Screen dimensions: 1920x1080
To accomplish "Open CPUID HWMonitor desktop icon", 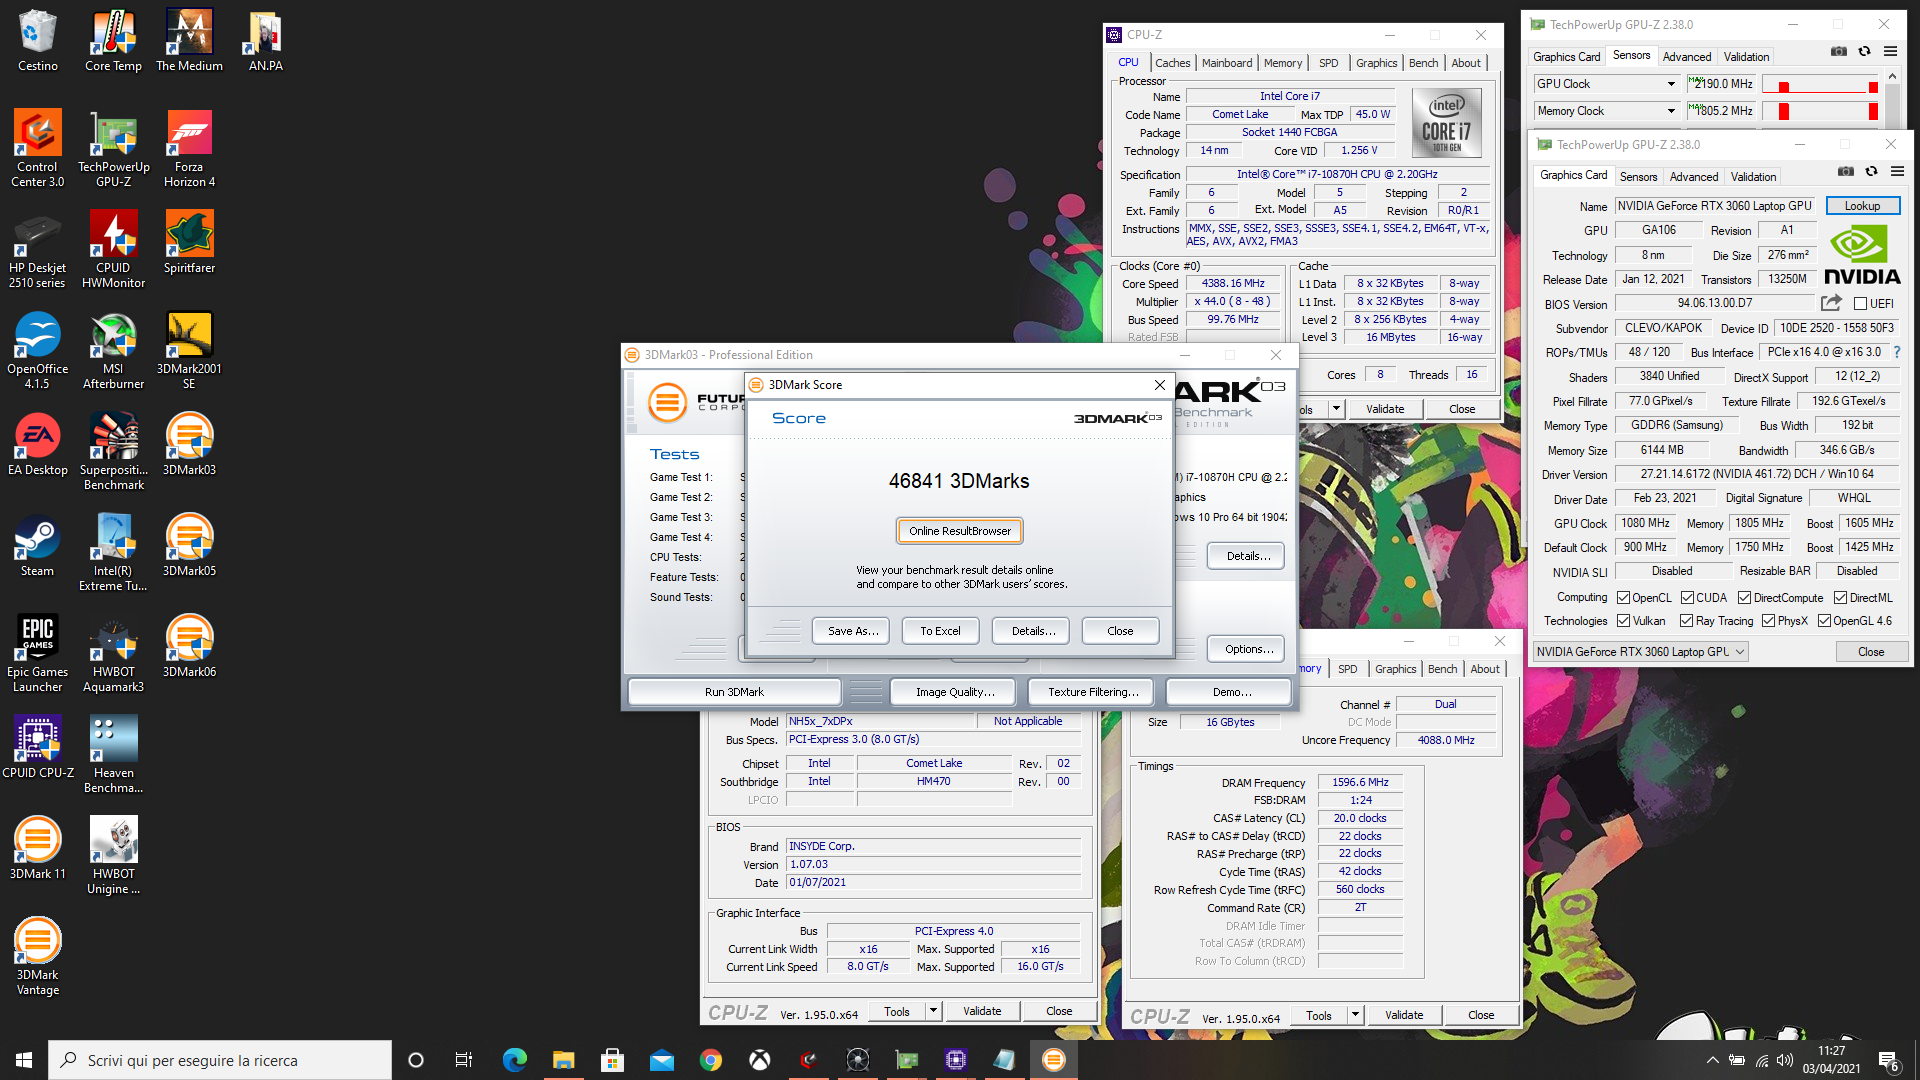I will pyautogui.click(x=113, y=249).
